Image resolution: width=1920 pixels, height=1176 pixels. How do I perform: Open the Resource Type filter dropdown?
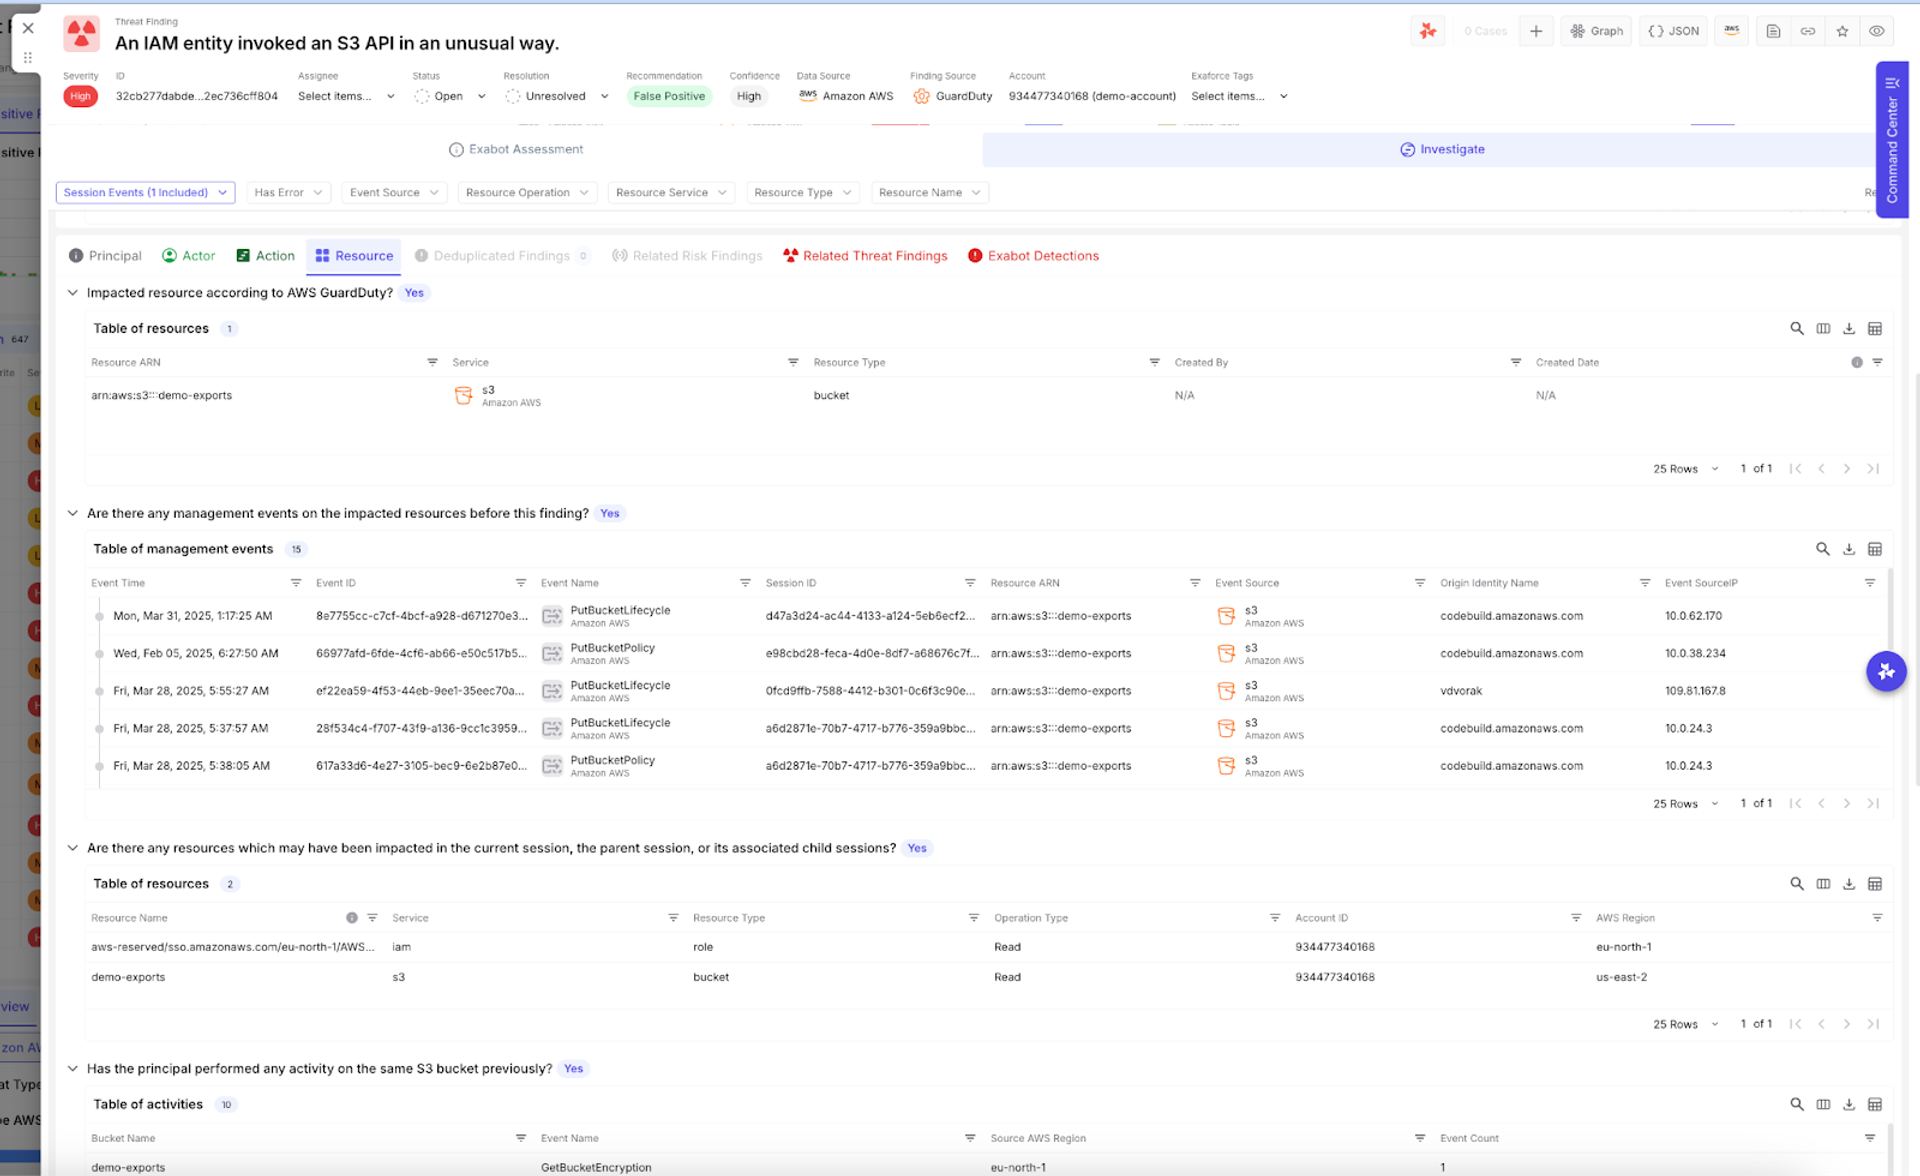[x=803, y=192]
